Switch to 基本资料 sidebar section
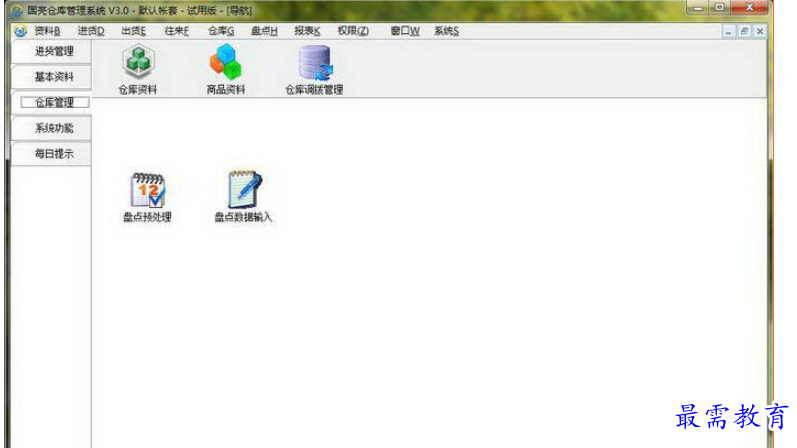This screenshot has height=448, width=797. click(51, 77)
